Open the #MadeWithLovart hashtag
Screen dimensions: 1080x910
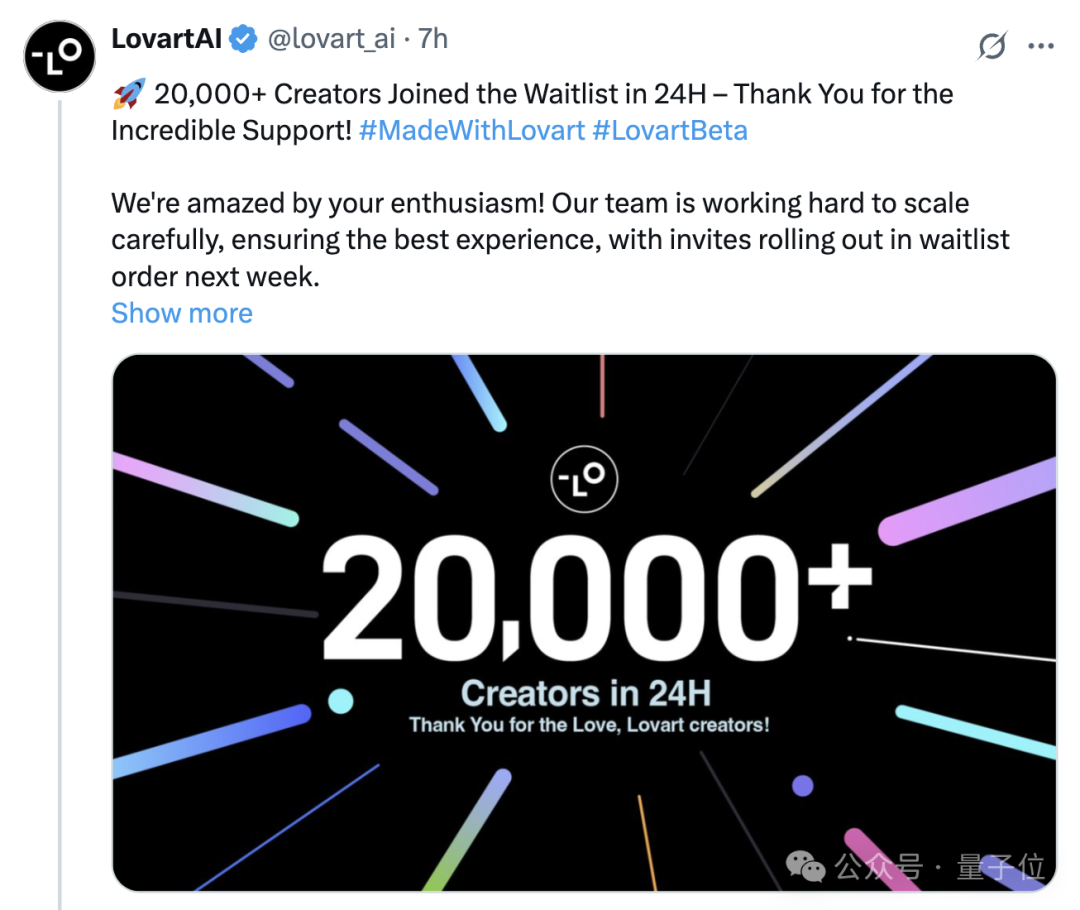click(472, 130)
